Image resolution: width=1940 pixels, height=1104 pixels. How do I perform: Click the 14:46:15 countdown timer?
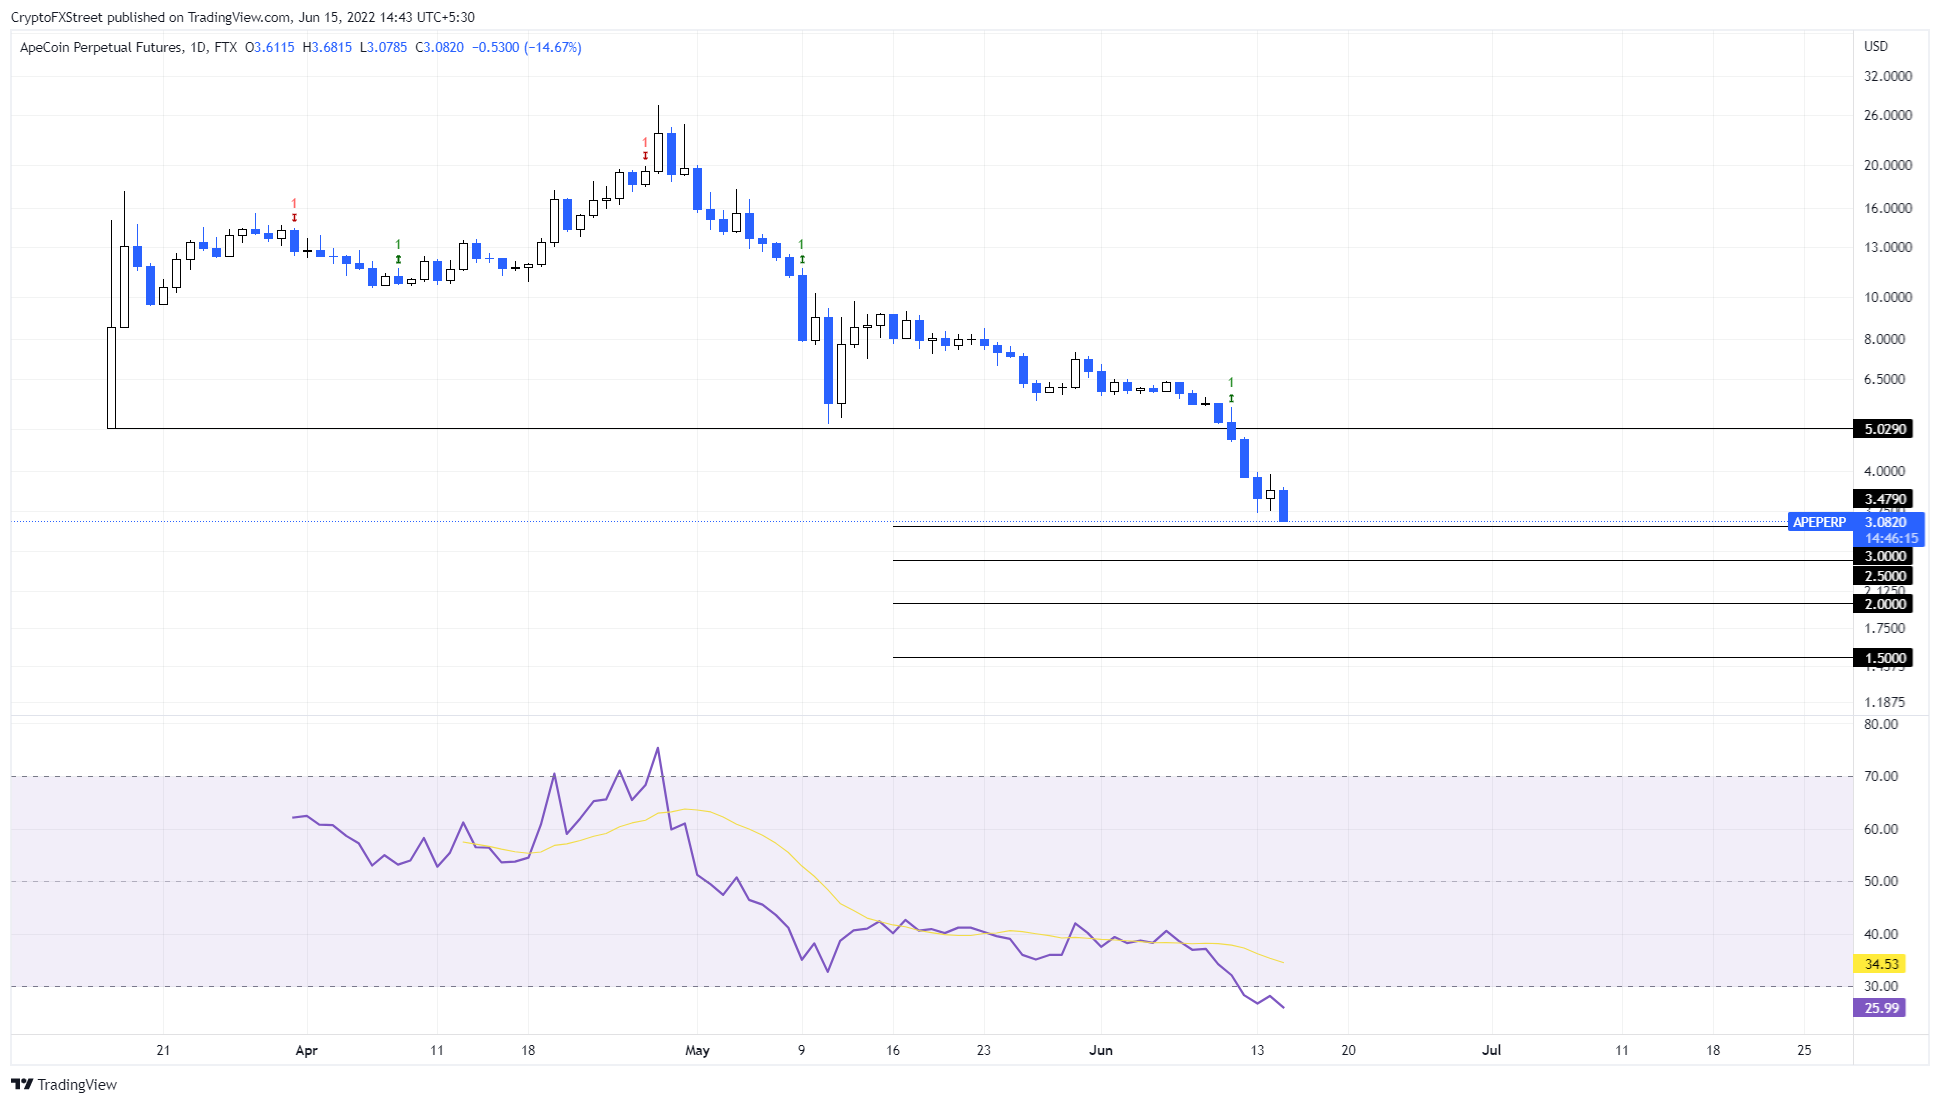pos(1891,538)
